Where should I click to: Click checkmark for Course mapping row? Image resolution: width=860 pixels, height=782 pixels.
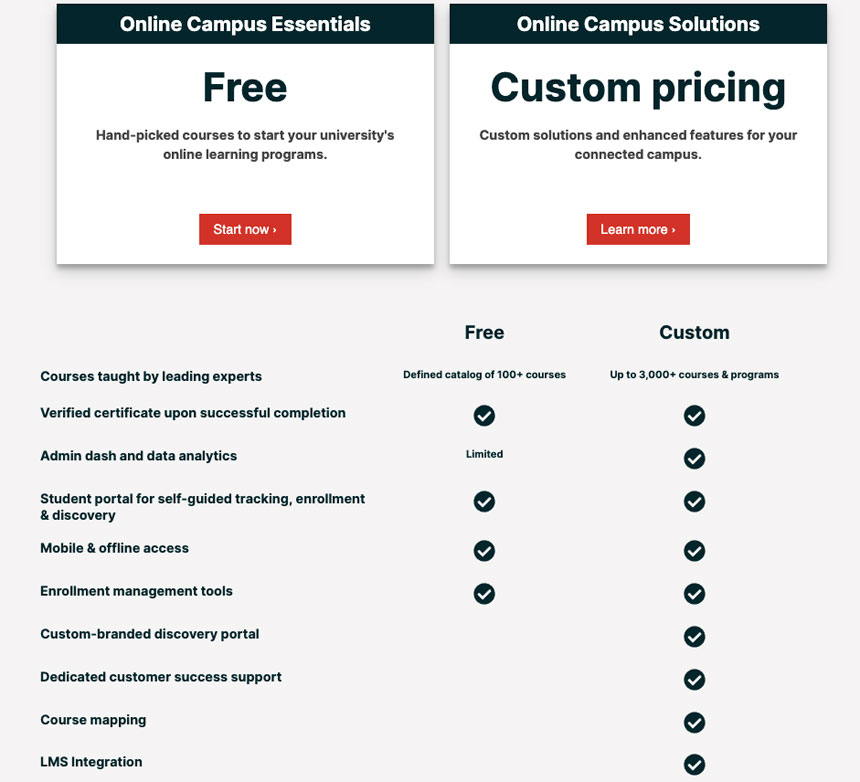pyautogui.click(x=694, y=722)
